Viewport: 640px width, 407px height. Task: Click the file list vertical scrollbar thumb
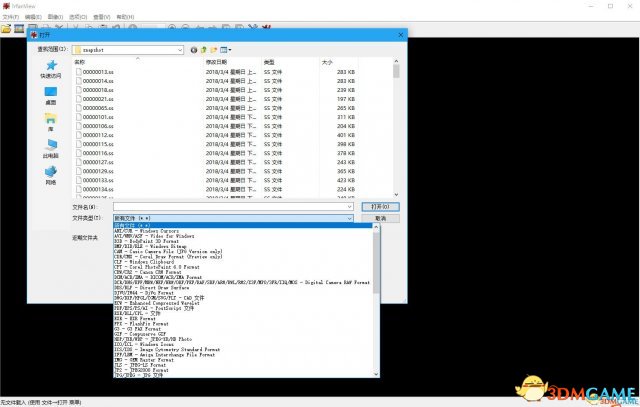[x=396, y=71]
